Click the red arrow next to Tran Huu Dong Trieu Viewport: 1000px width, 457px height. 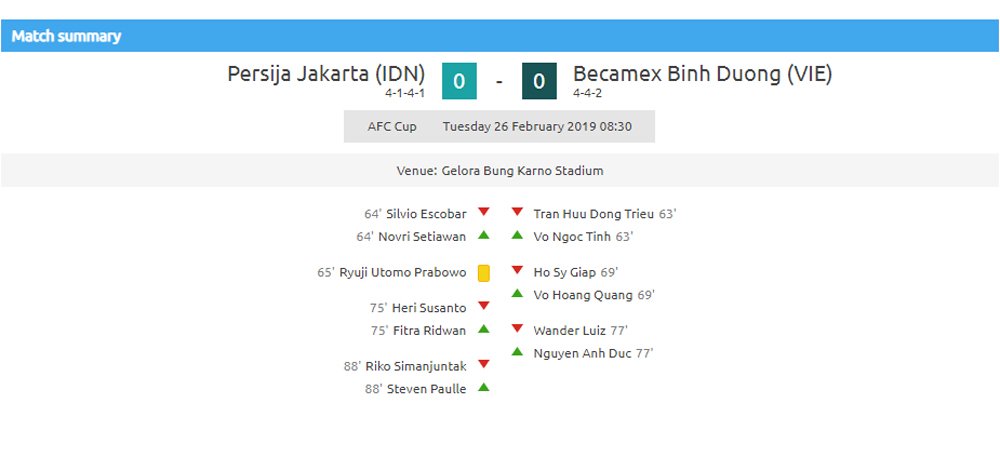[x=517, y=212]
